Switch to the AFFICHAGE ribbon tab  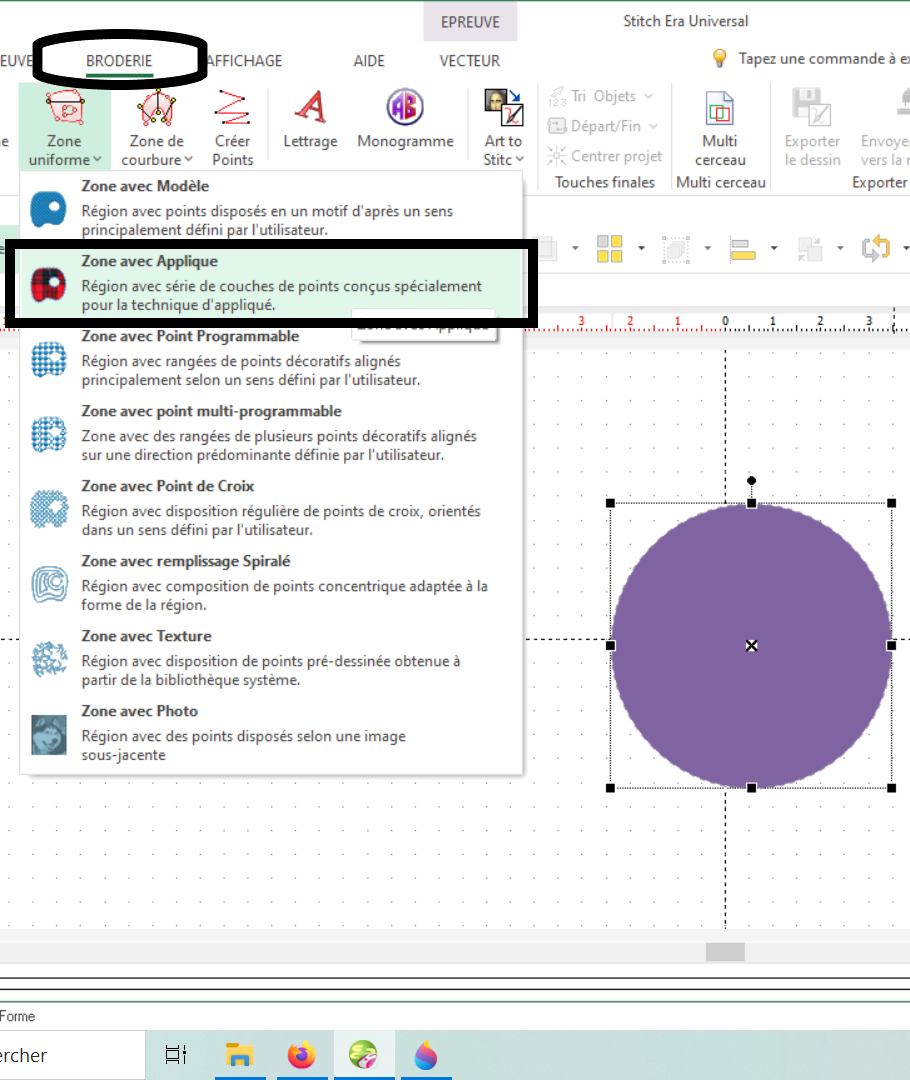(x=244, y=61)
